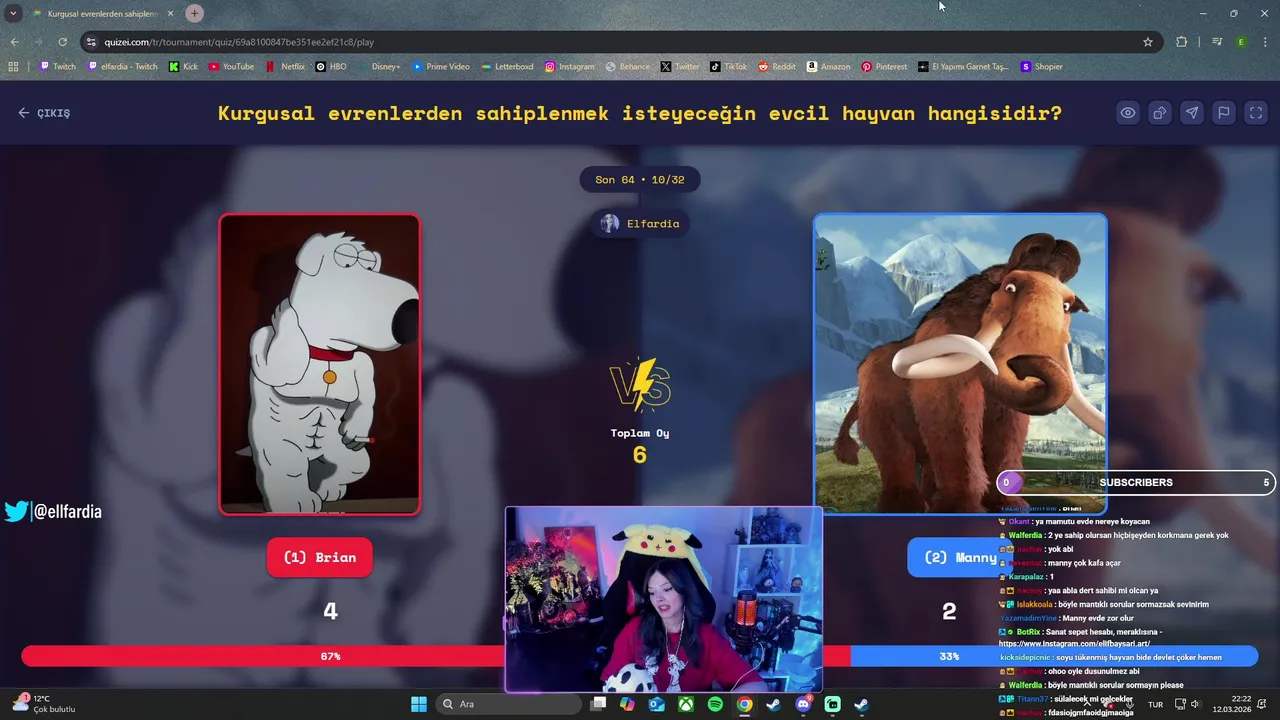Image resolution: width=1280 pixels, height=720 pixels.
Task: Open Discord from the taskbar
Action: (x=803, y=704)
